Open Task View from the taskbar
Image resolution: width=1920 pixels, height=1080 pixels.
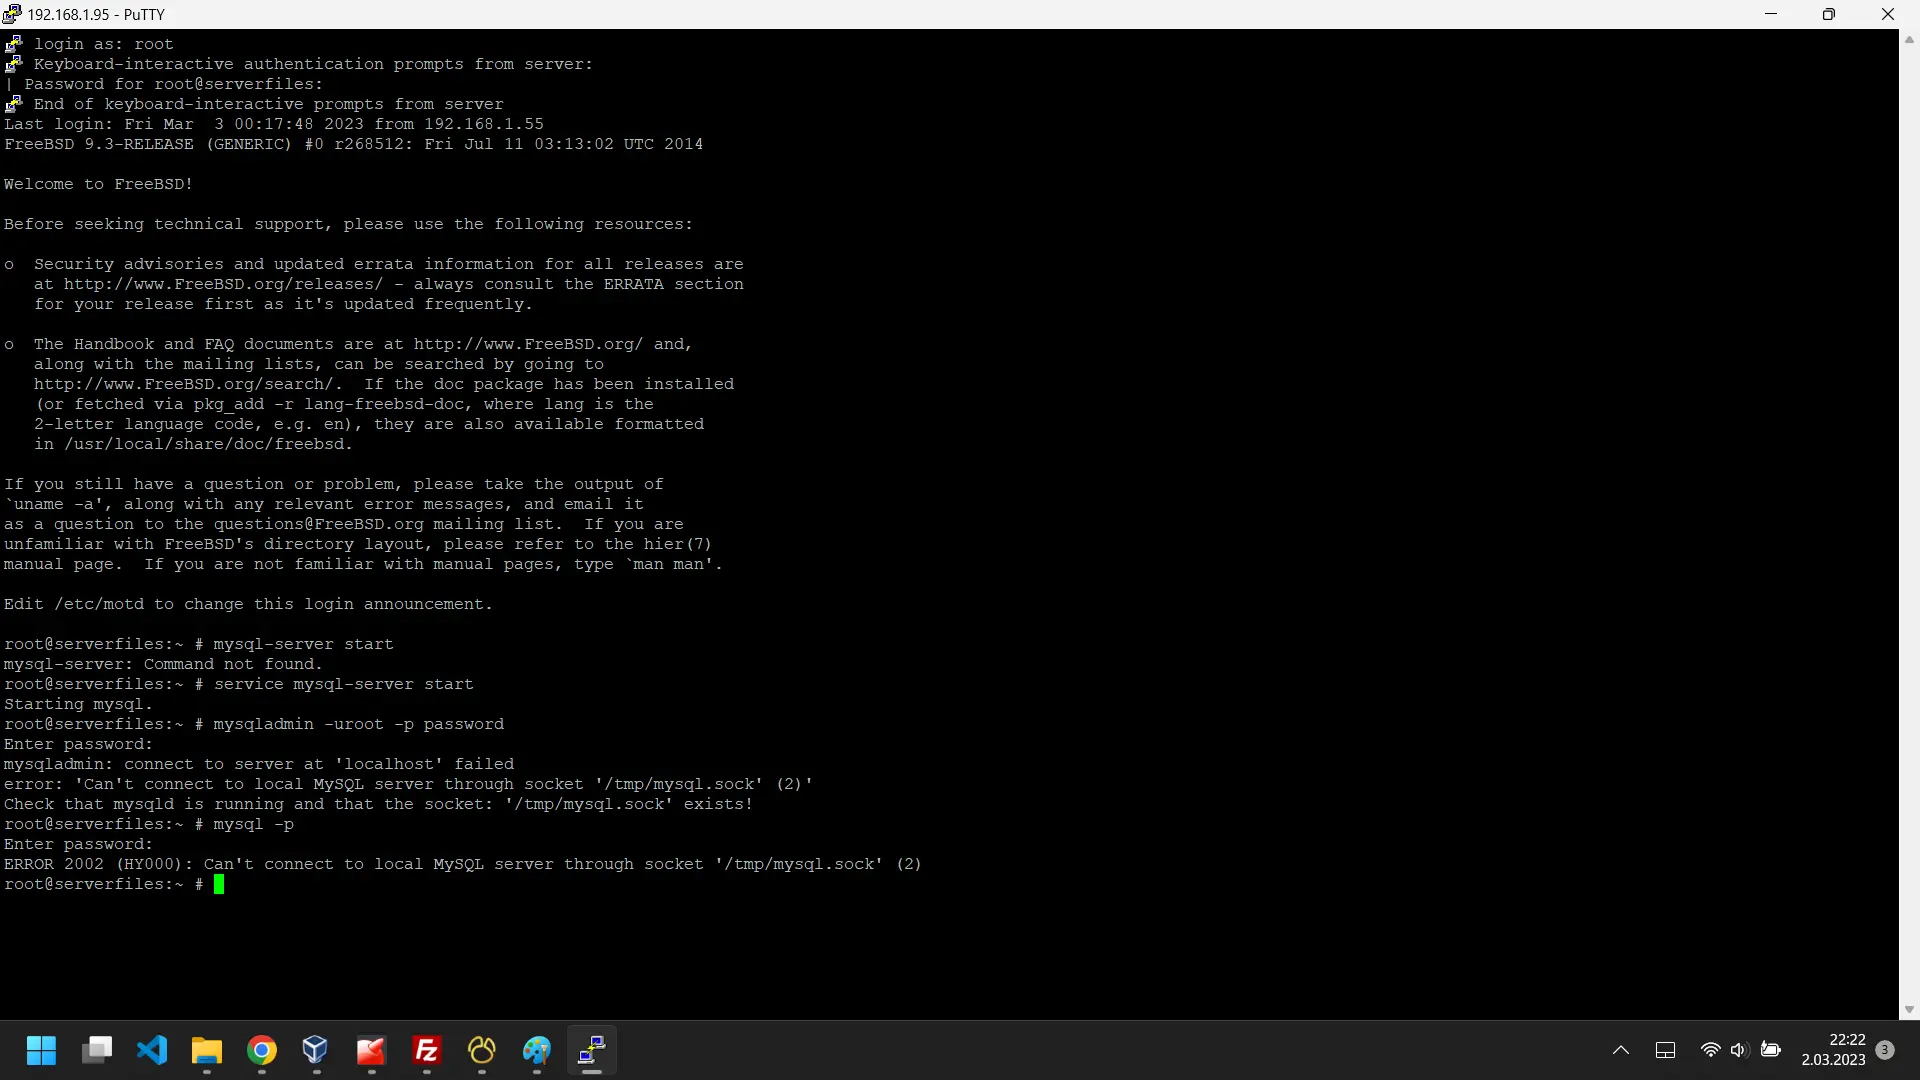97,1051
